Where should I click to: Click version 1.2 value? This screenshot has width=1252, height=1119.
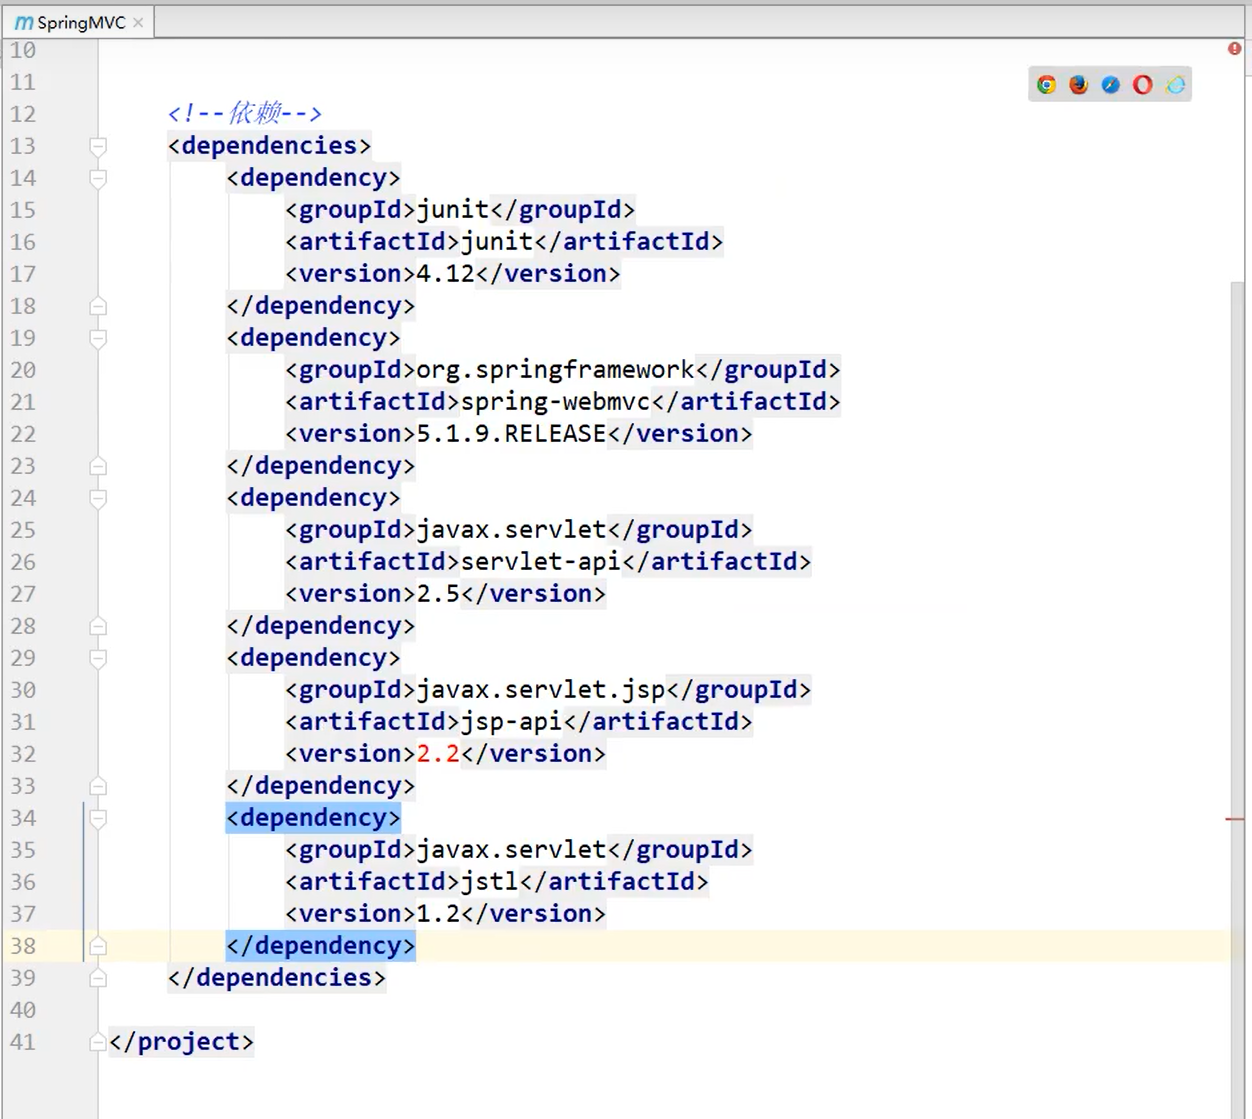[x=438, y=914]
